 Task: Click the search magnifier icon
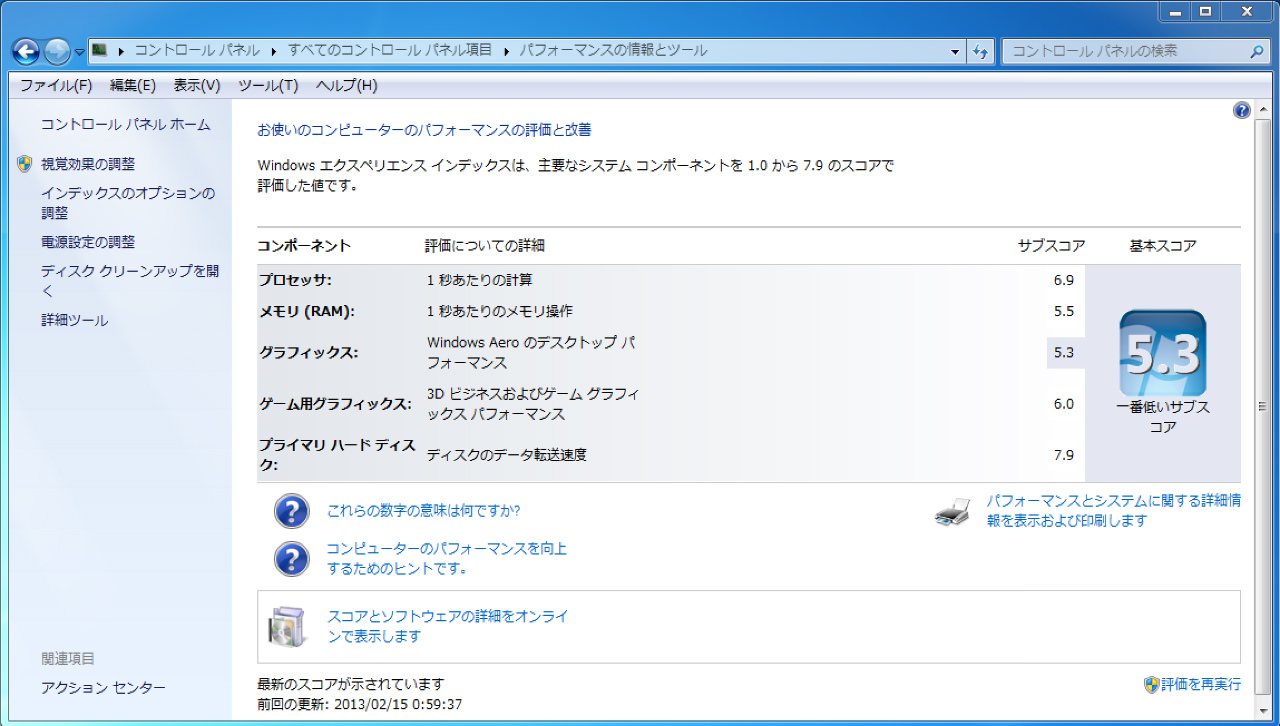click(x=1257, y=51)
